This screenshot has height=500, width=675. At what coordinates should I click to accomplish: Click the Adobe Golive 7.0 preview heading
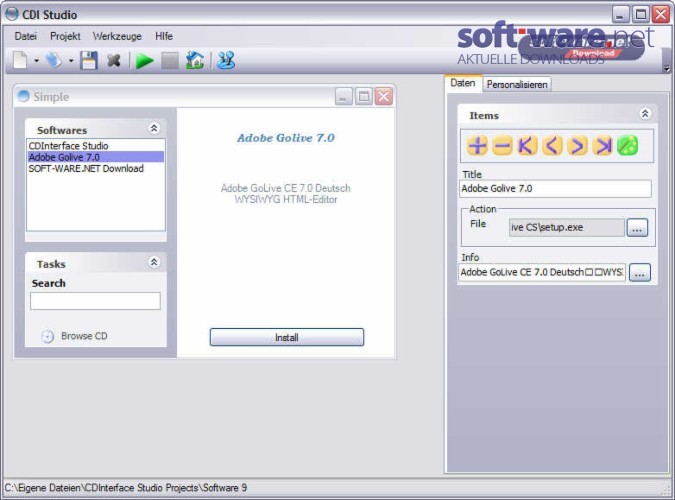pos(286,138)
